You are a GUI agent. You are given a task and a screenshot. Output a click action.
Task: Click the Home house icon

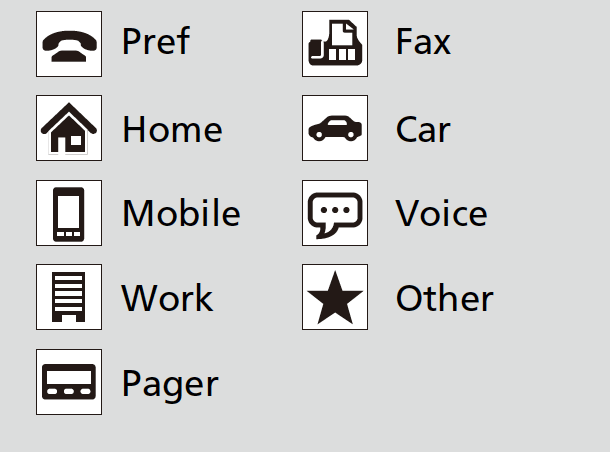tap(69, 128)
